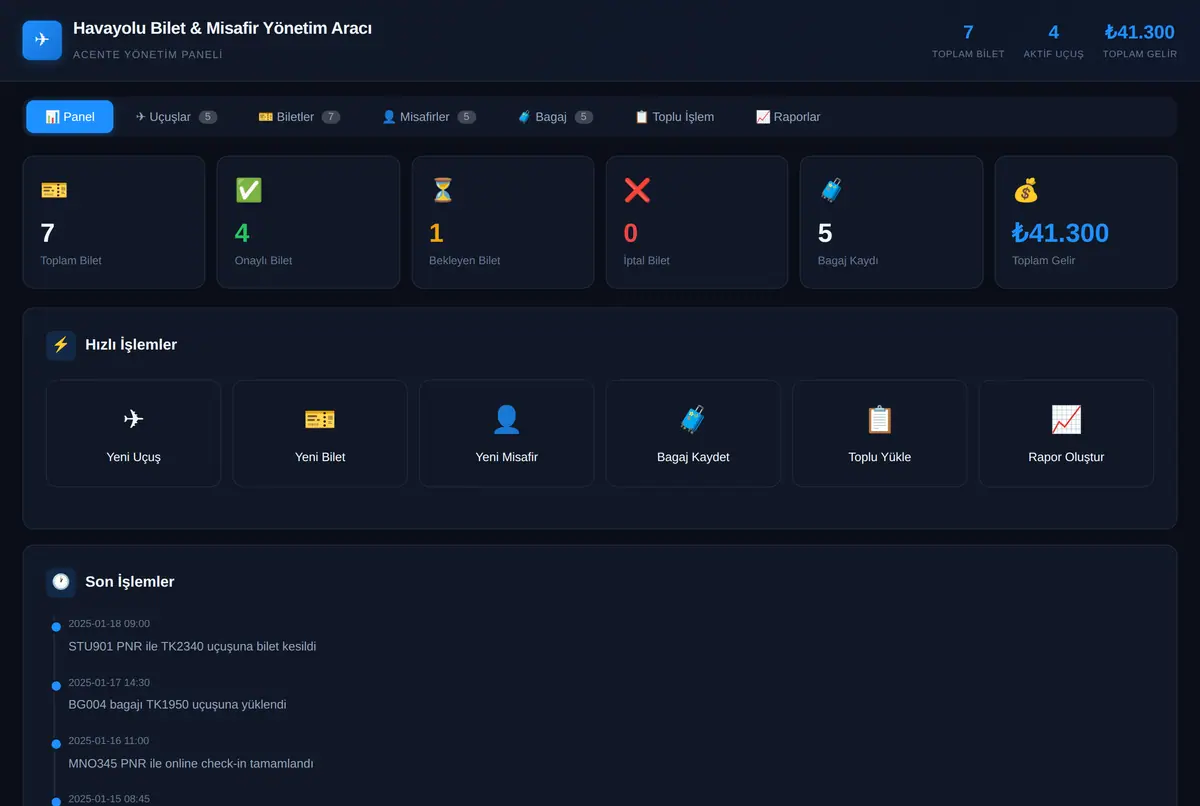Click the header AKTİF UÇUŞ count
This screenshot has height=806, width=1200.
pyautogui.click(x=1053, y=33)
